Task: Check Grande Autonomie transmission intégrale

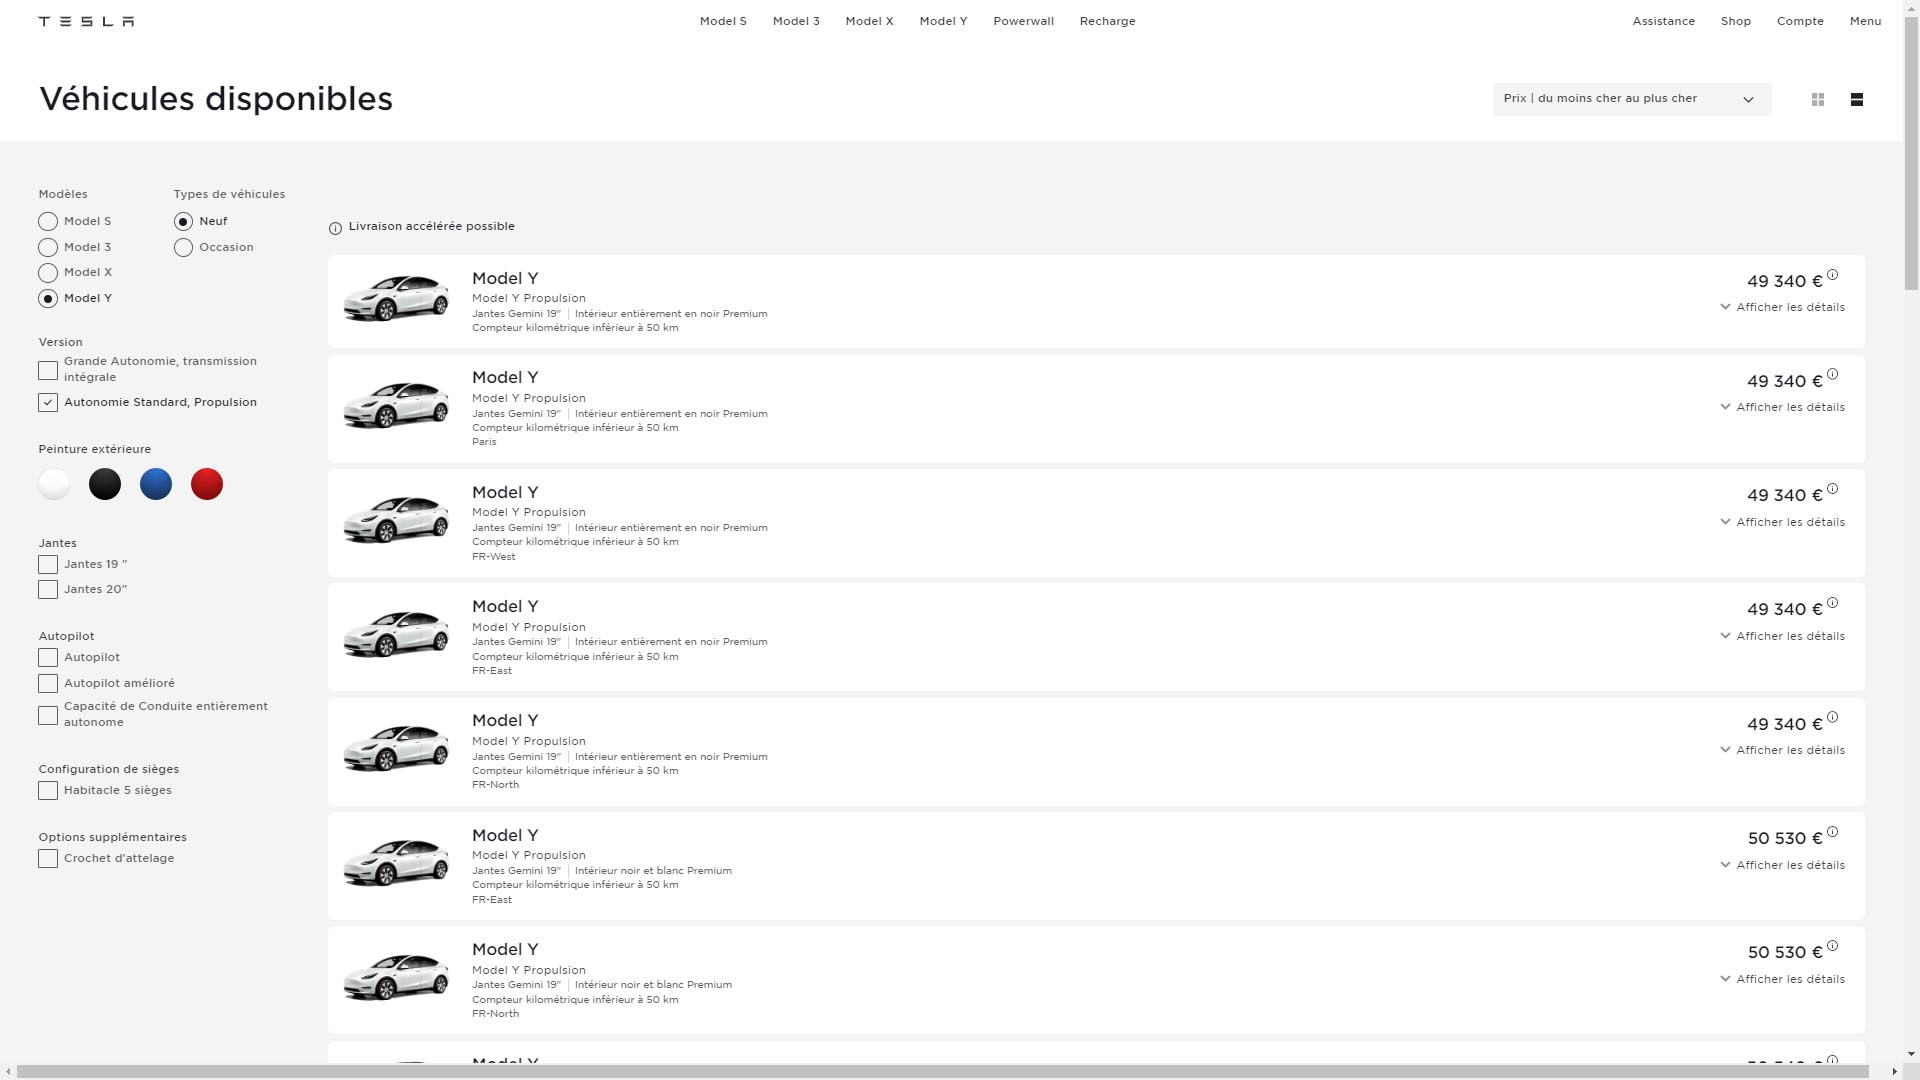Action: pos(48,371)
